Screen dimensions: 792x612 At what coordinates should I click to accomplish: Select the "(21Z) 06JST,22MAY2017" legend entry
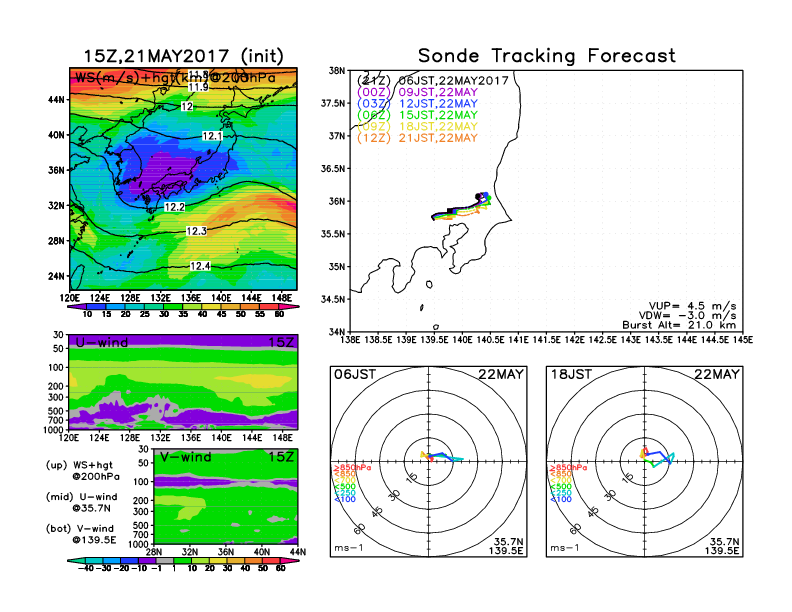[x=432, y=80]
